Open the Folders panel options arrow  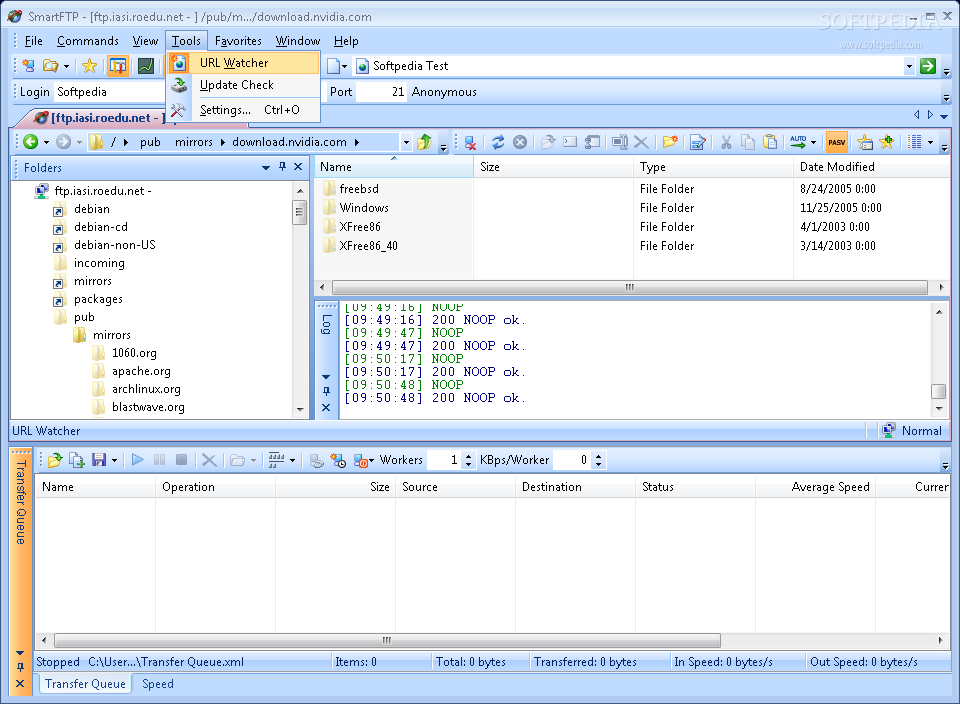(266, 167)
